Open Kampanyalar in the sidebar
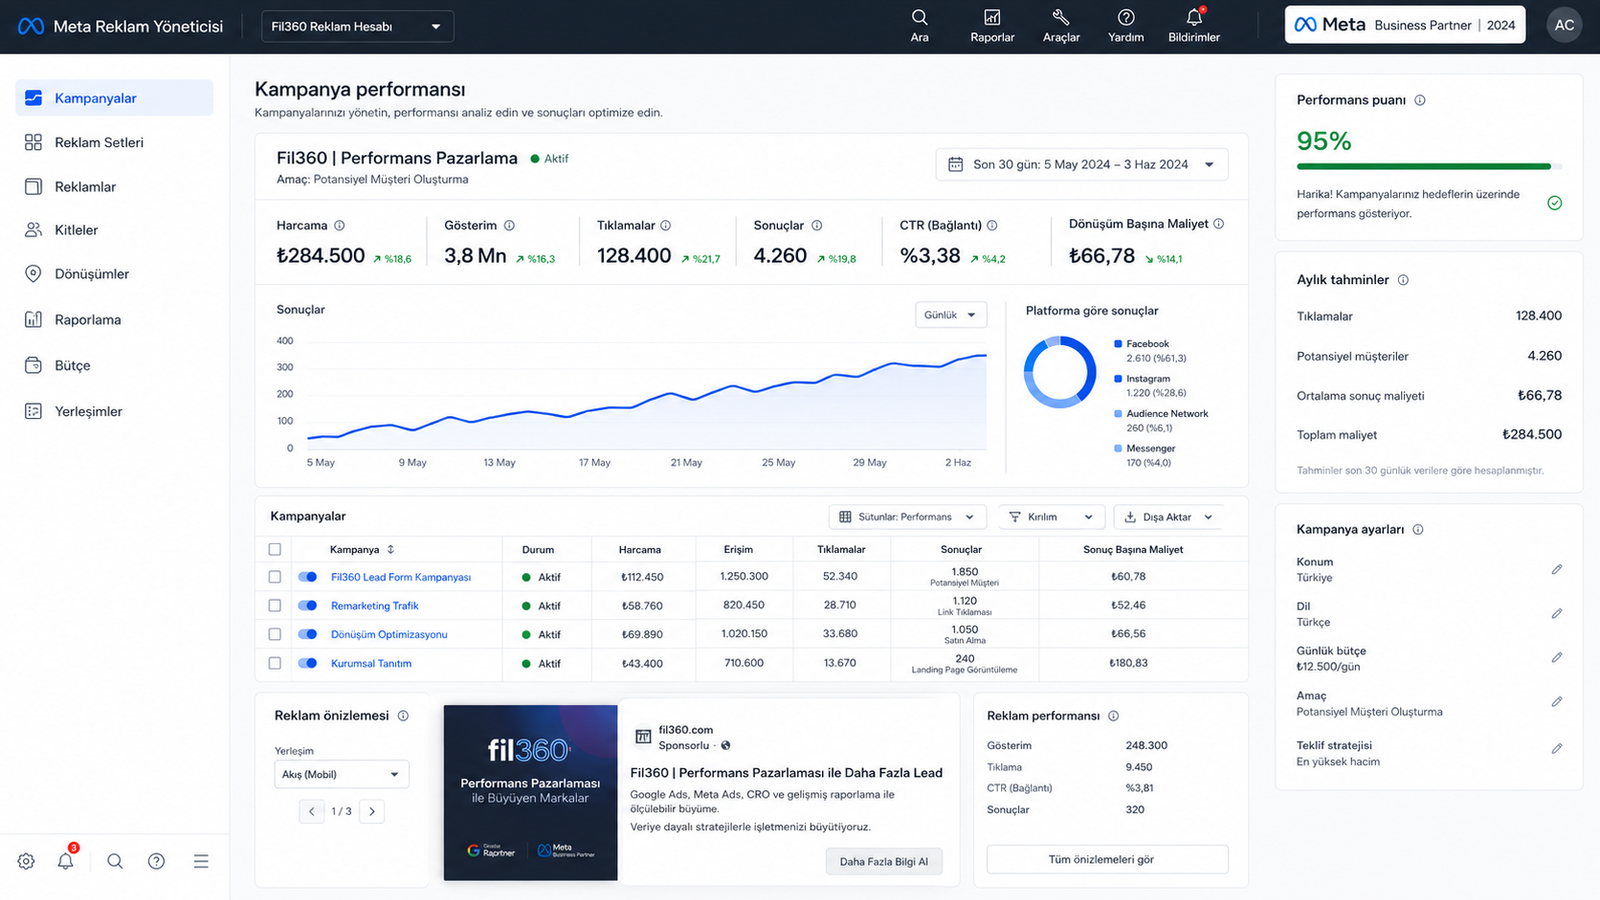 point(114,98)
